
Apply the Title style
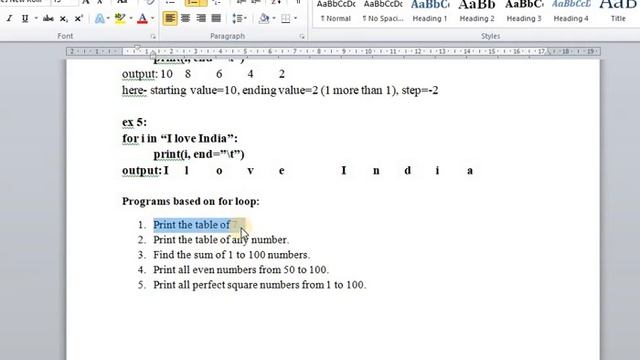coord(618,12)
